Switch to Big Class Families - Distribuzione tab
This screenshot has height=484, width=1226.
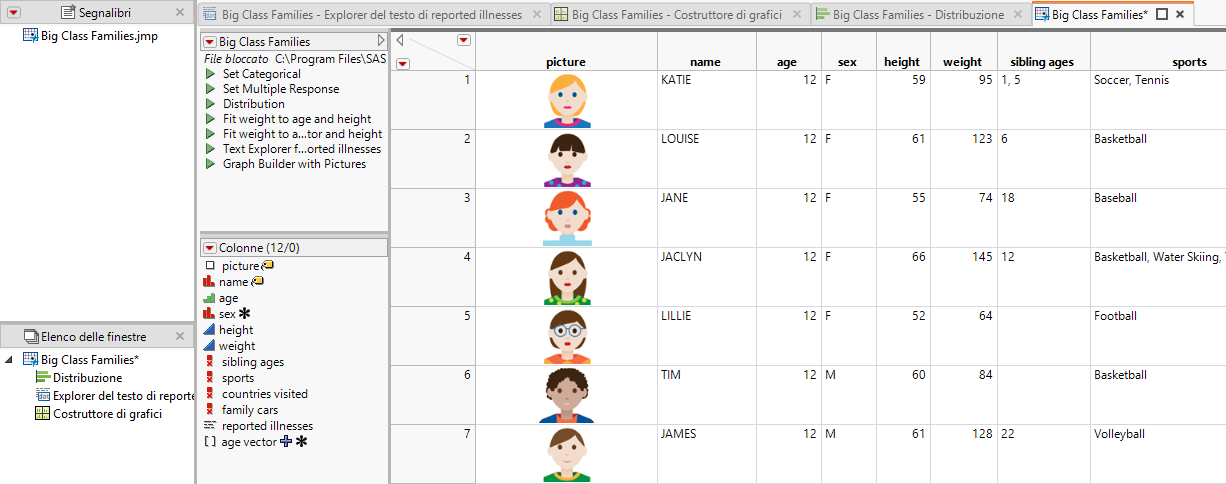[919, 15]
